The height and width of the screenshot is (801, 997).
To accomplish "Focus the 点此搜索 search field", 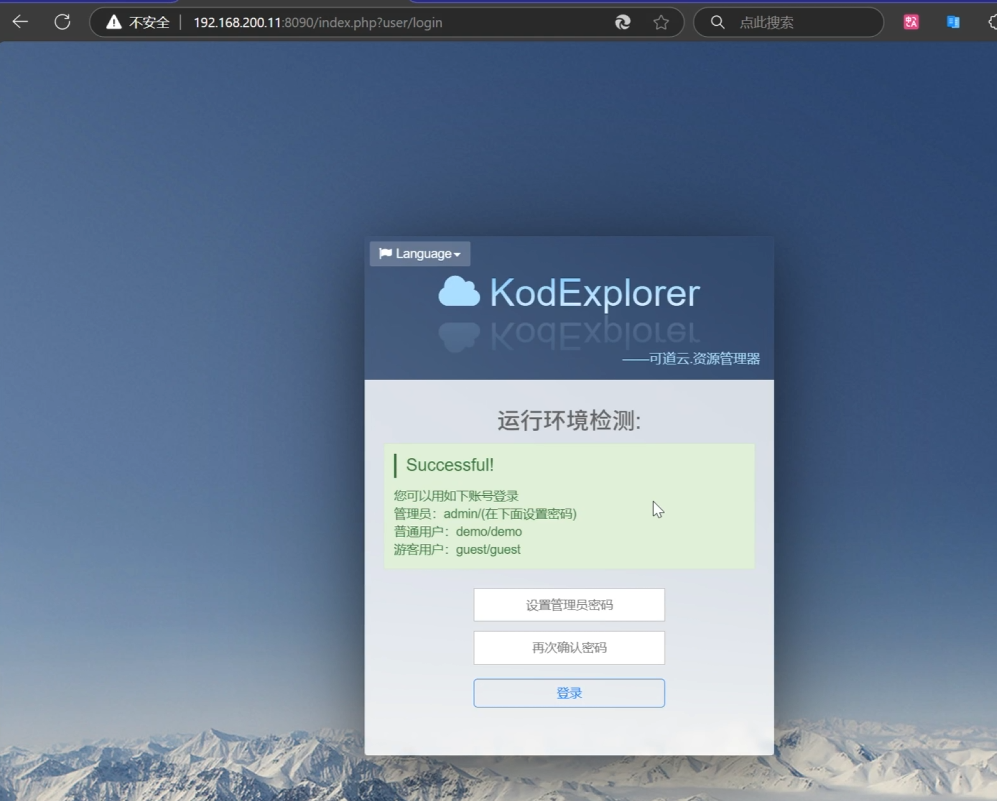I will (788, 23).
